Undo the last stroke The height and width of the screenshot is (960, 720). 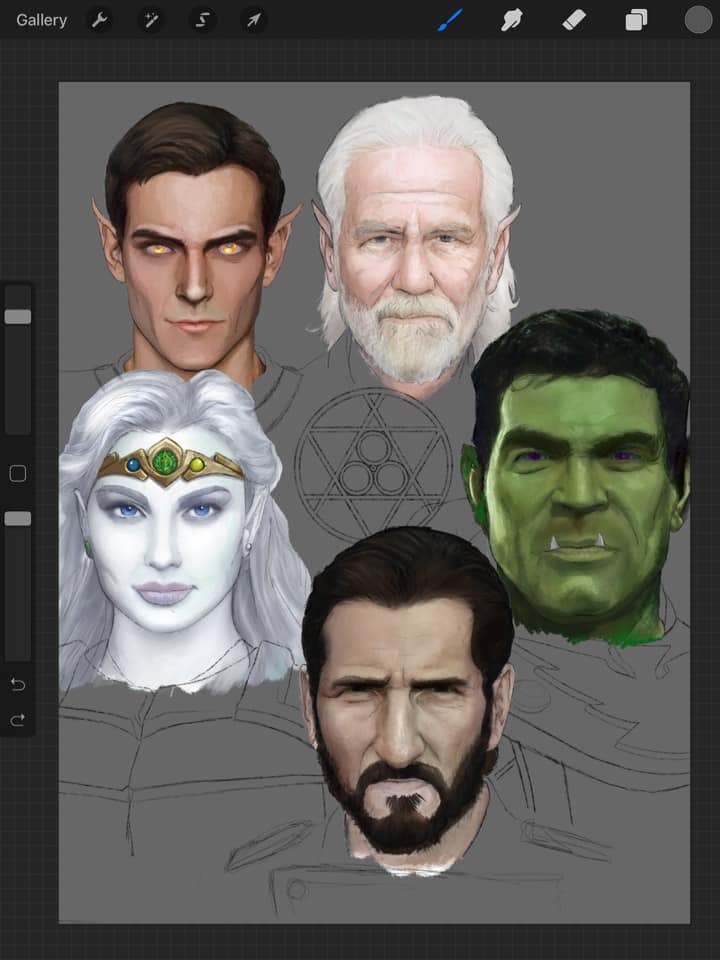18,685
